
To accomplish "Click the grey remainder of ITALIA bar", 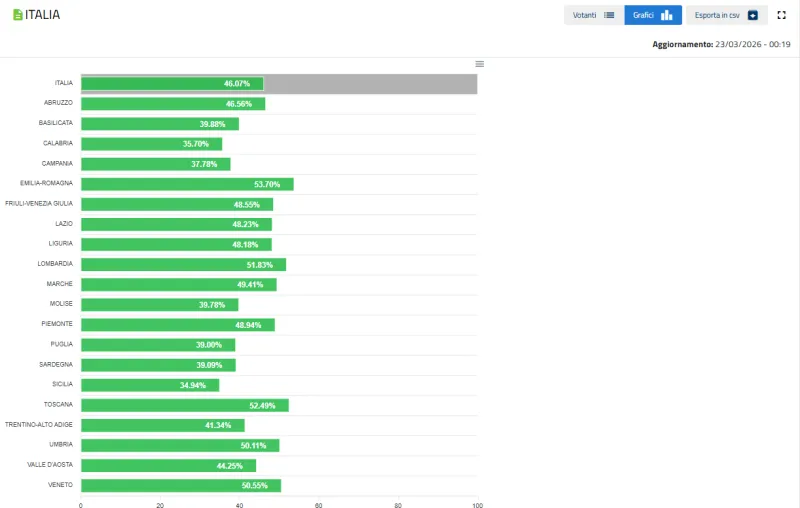I will (x=370, y=84).
